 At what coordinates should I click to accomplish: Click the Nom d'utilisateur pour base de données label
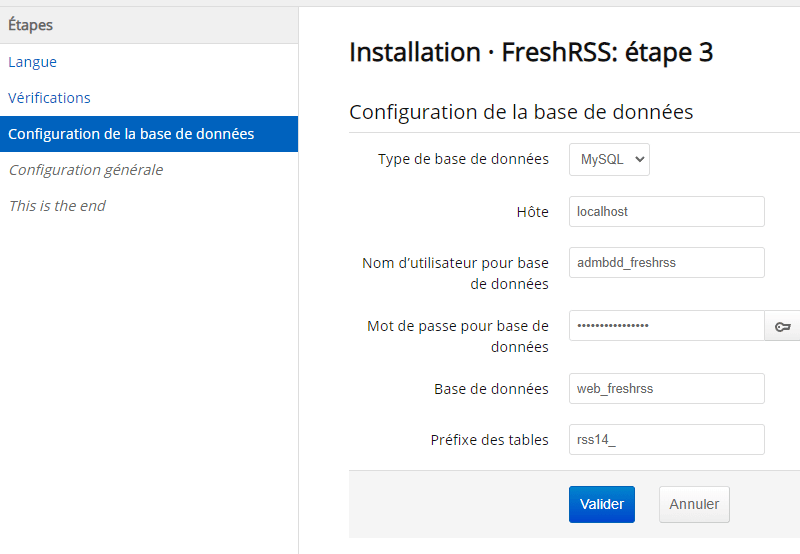point(455,273)
